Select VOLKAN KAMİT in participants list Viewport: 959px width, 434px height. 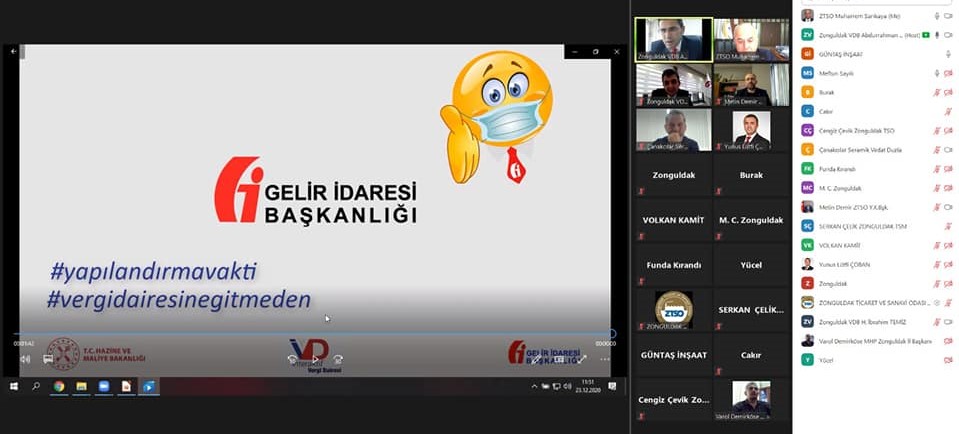(x=876, y=245)
